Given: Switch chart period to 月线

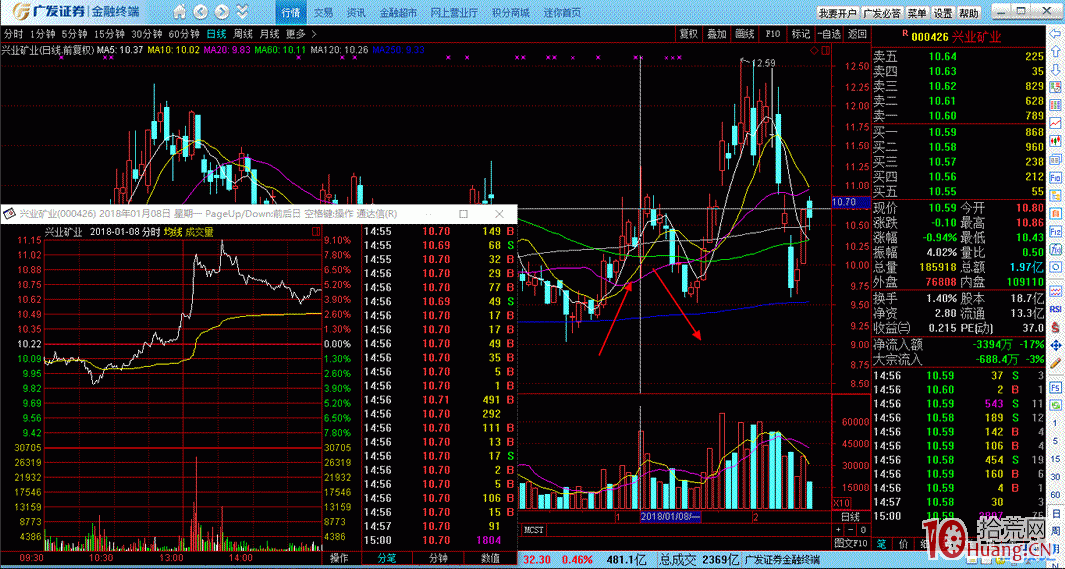Looking at the screenshot, I should coord(270,34).
